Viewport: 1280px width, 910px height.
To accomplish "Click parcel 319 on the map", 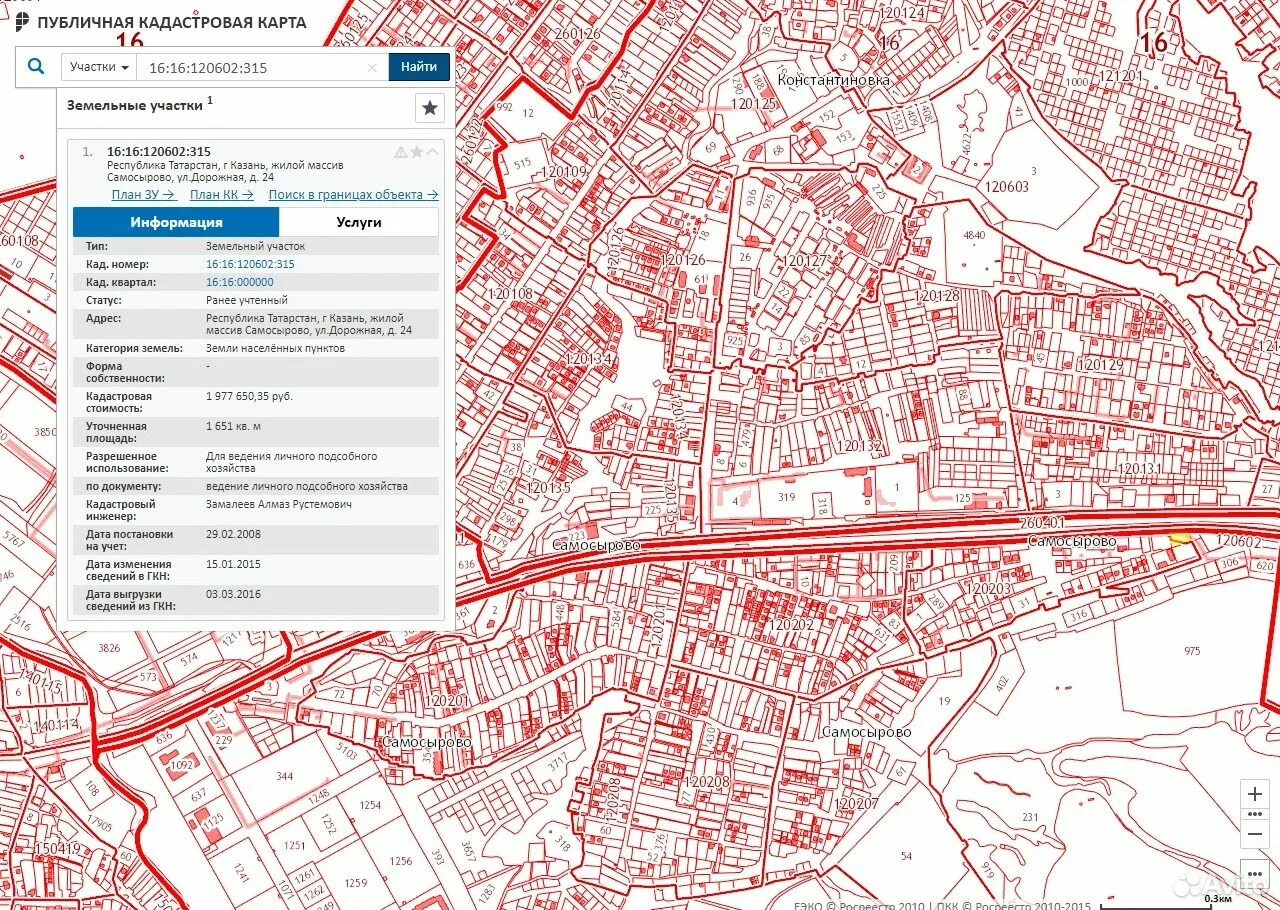I will point(786,497).
